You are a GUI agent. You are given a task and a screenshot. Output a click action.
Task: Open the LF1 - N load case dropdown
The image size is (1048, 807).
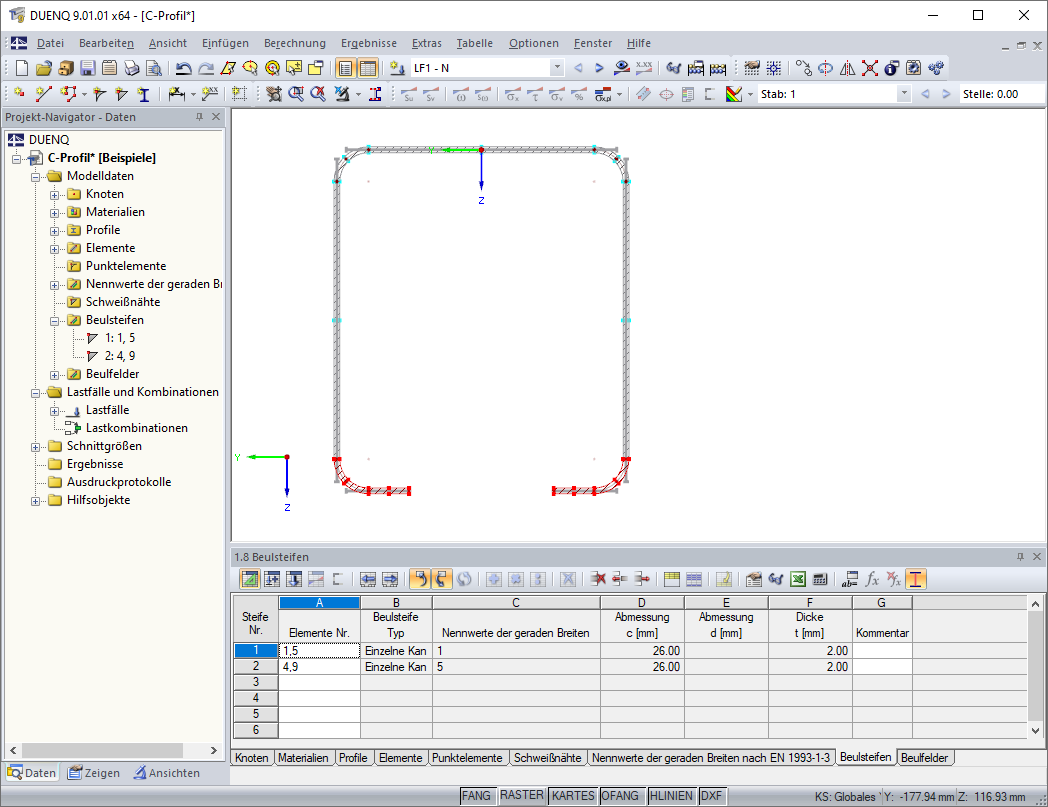[556, 68]
